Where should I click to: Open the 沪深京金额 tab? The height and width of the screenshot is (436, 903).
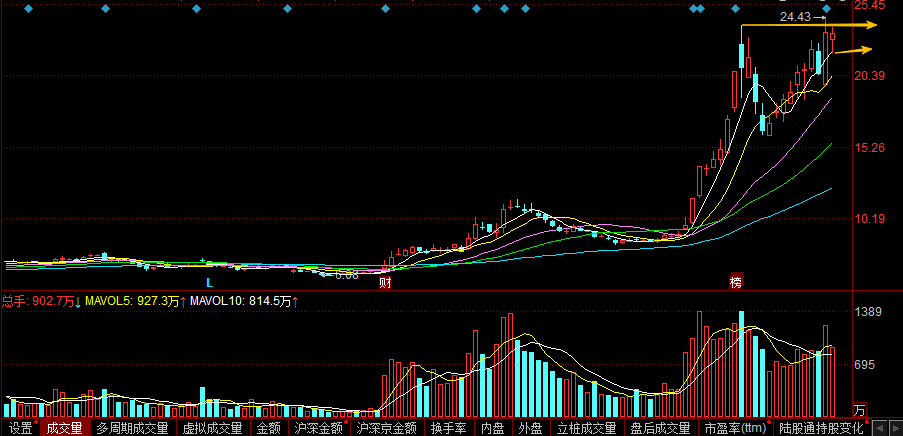coord(386,428)
